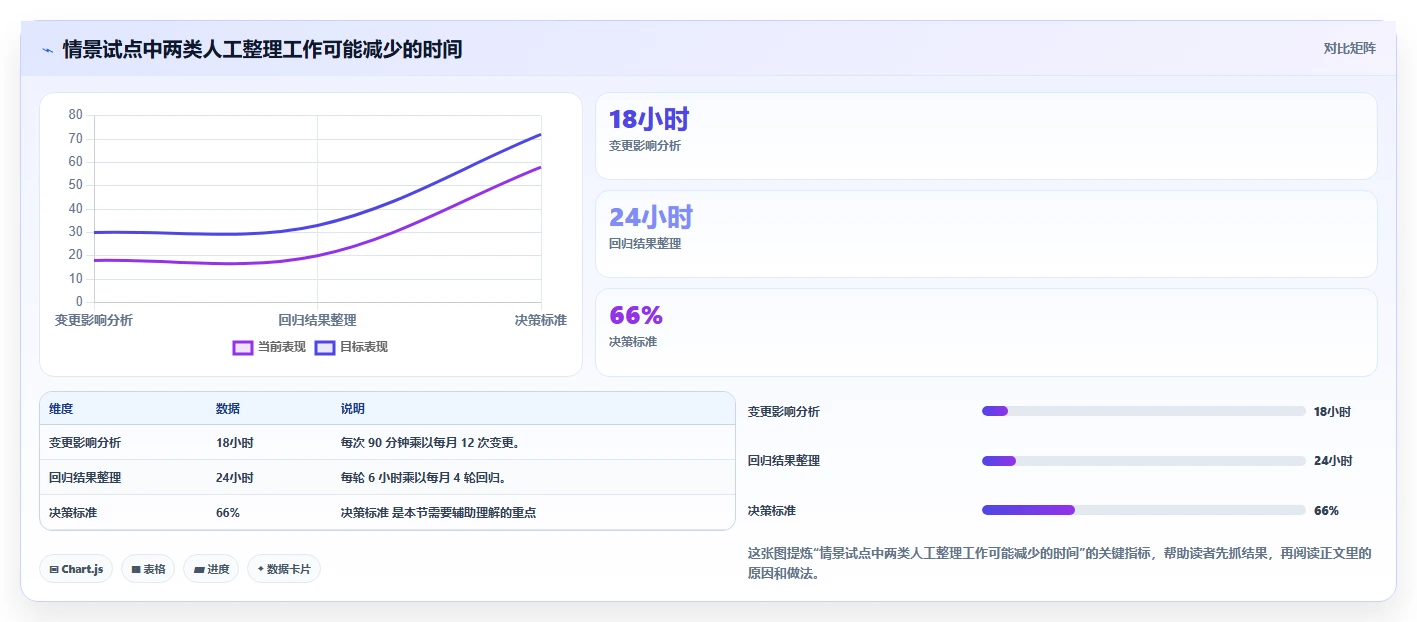Toggle the 当前表现 legend entry
This screenshot has height=622, width=1417.
[269, 347]
